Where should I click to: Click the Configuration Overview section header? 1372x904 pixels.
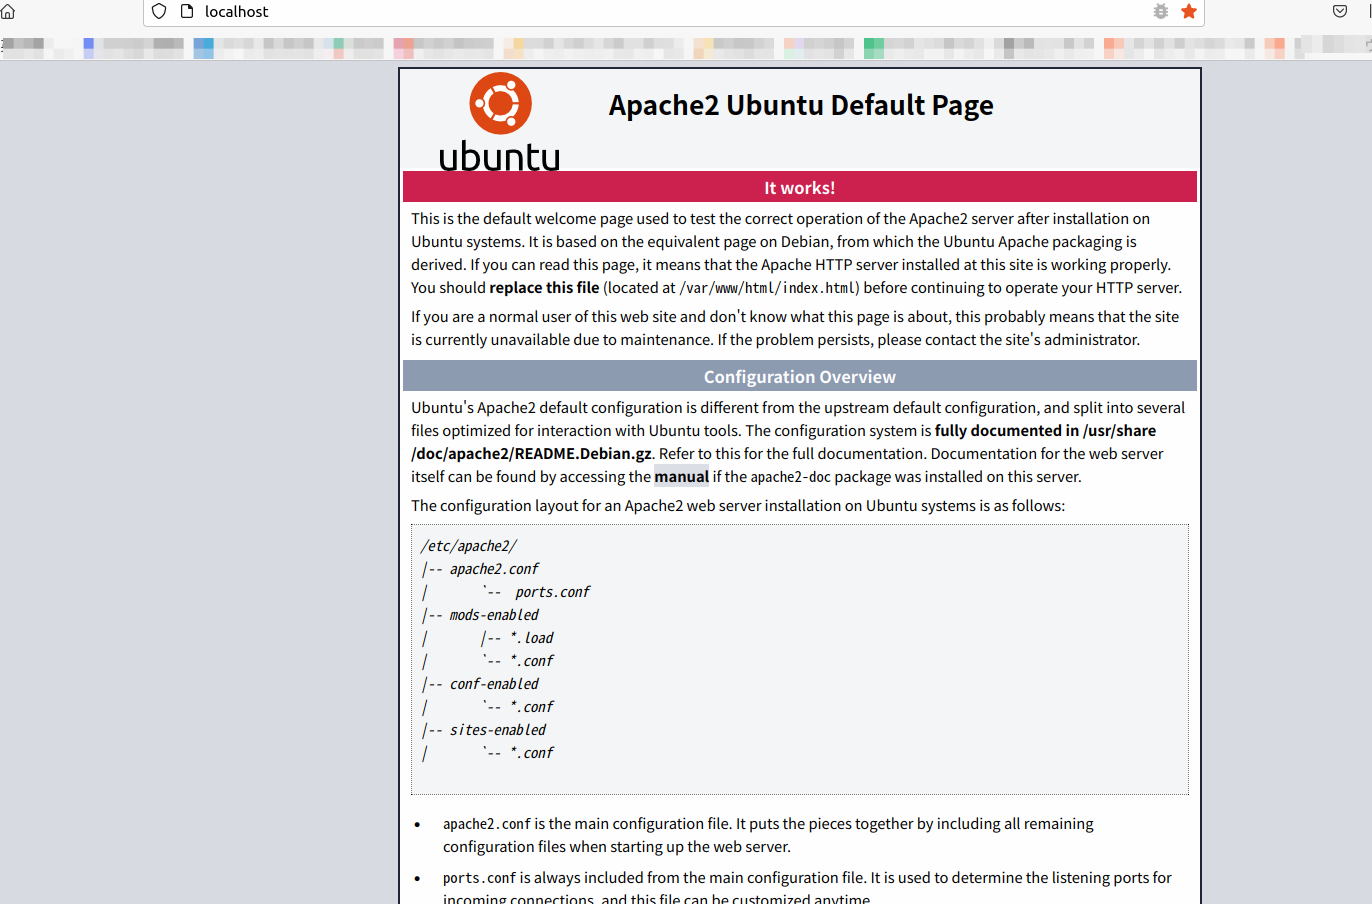point(799,375)
